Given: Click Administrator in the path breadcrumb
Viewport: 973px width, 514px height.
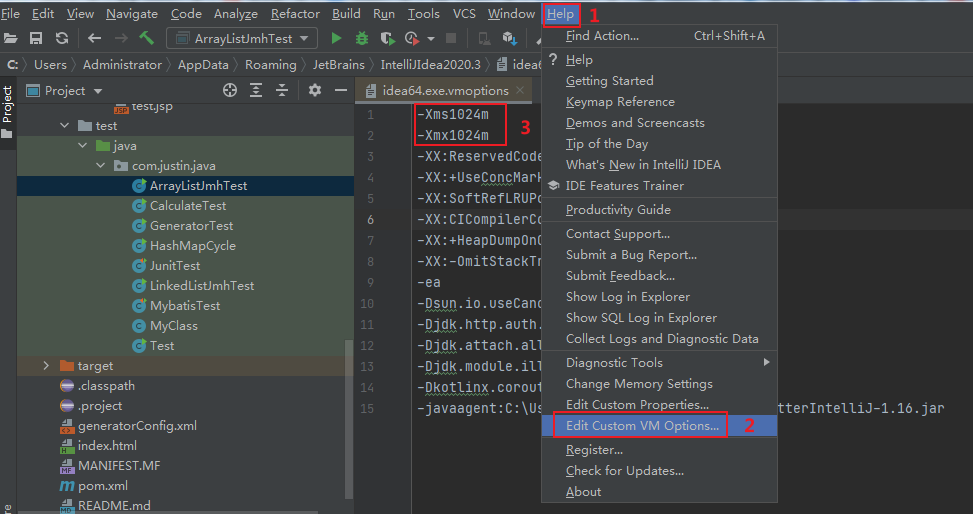Looking at the screenshot, I should pyautogui.click(x=122, y=65).
